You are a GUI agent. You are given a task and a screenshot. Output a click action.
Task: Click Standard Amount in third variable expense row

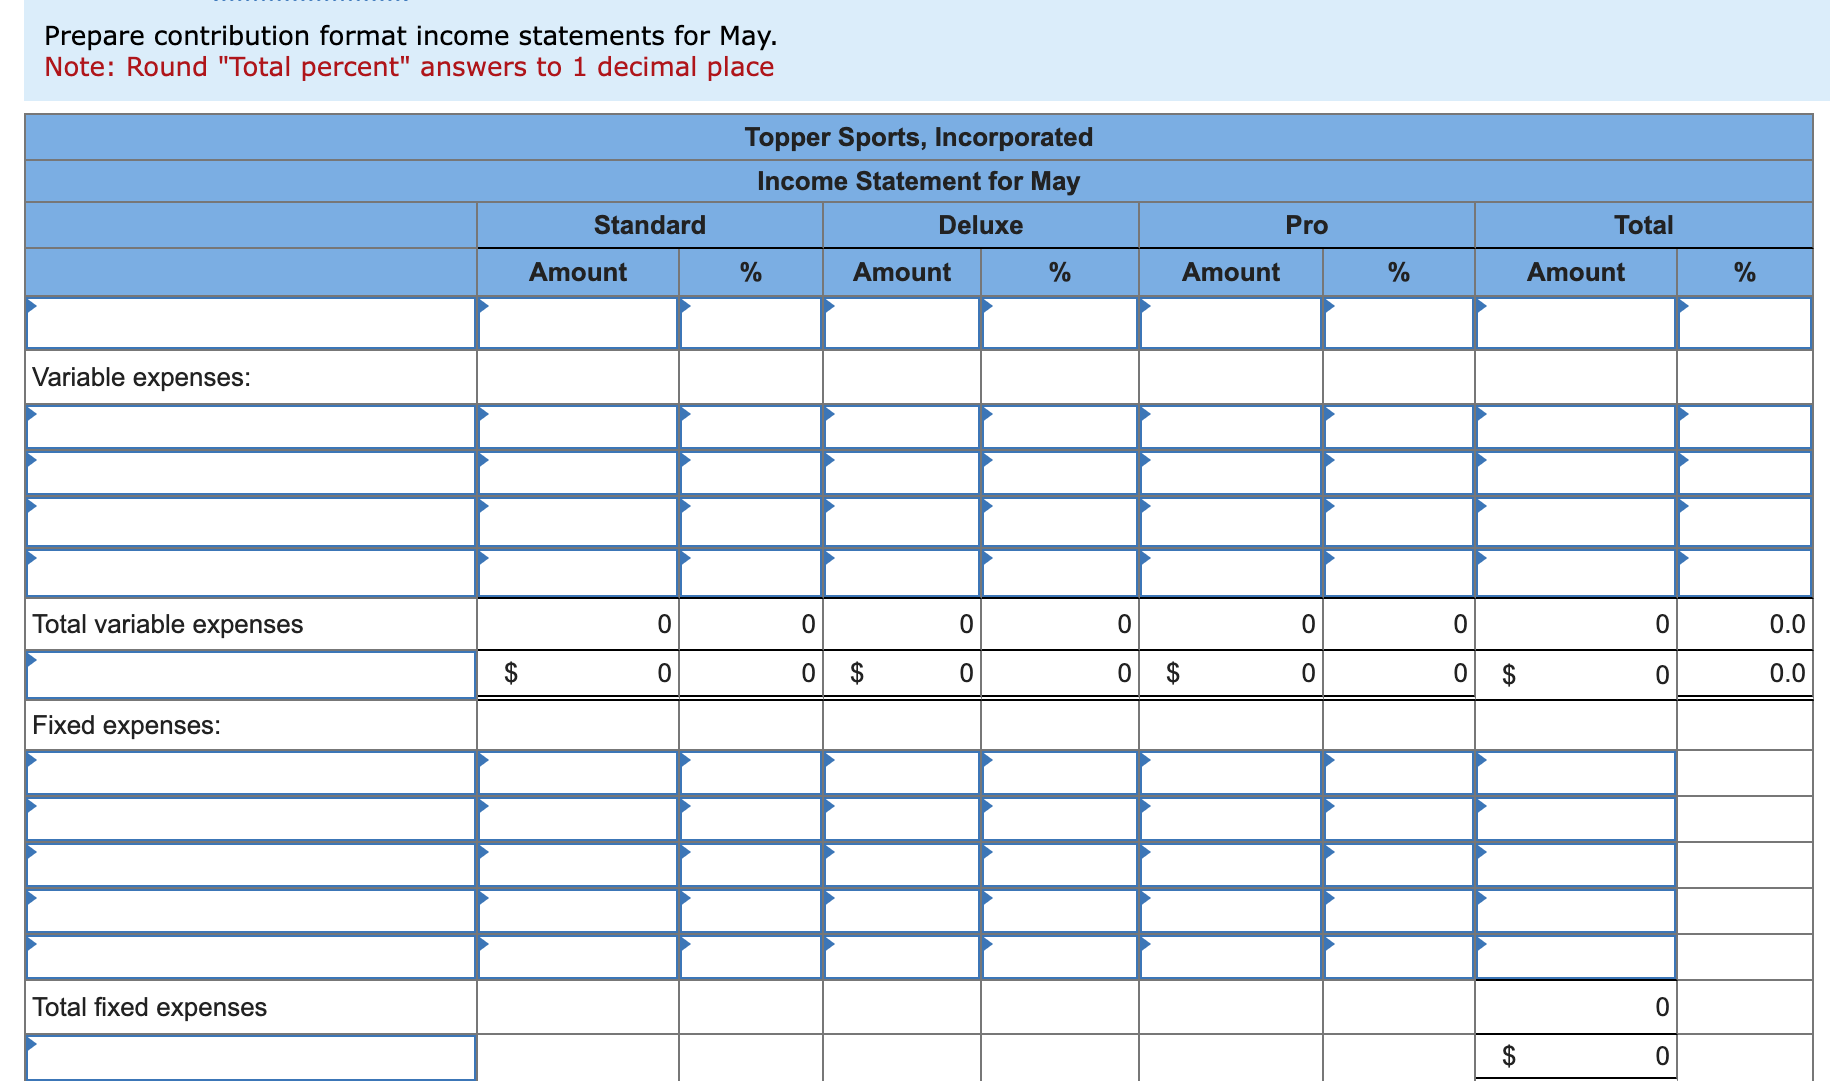point(578,522)
